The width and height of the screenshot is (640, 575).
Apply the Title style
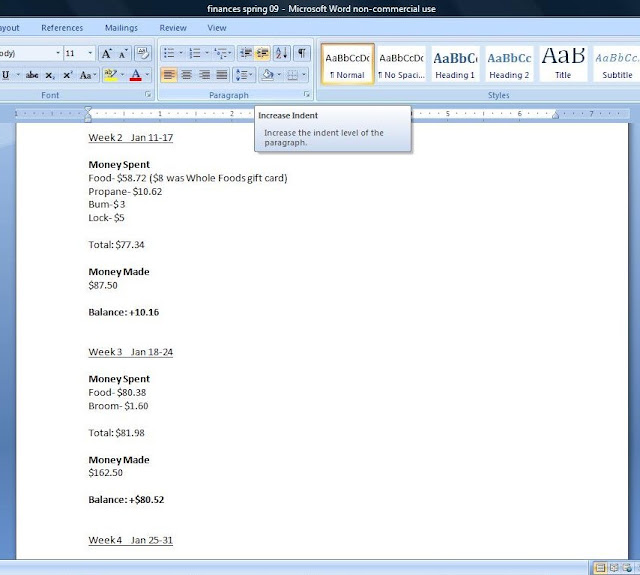563,64
